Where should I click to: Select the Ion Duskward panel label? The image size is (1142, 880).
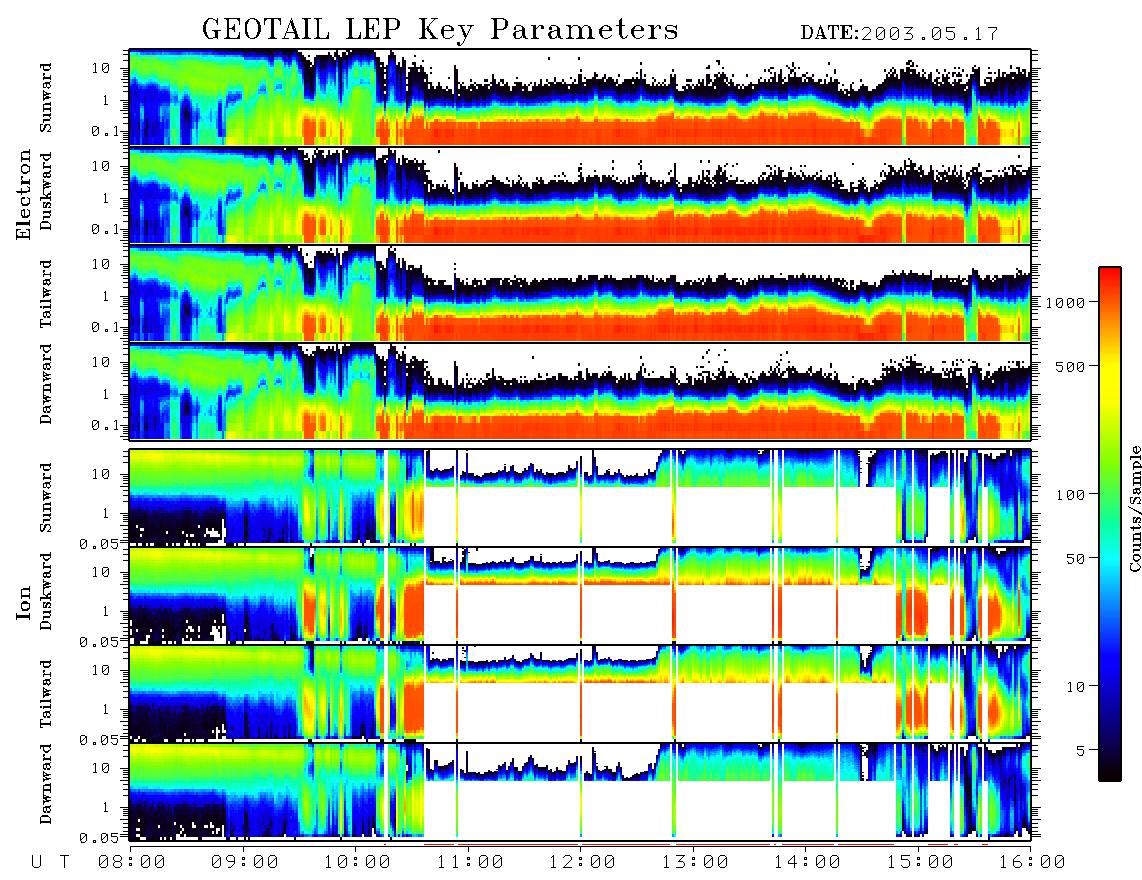(x=46, y=591)
